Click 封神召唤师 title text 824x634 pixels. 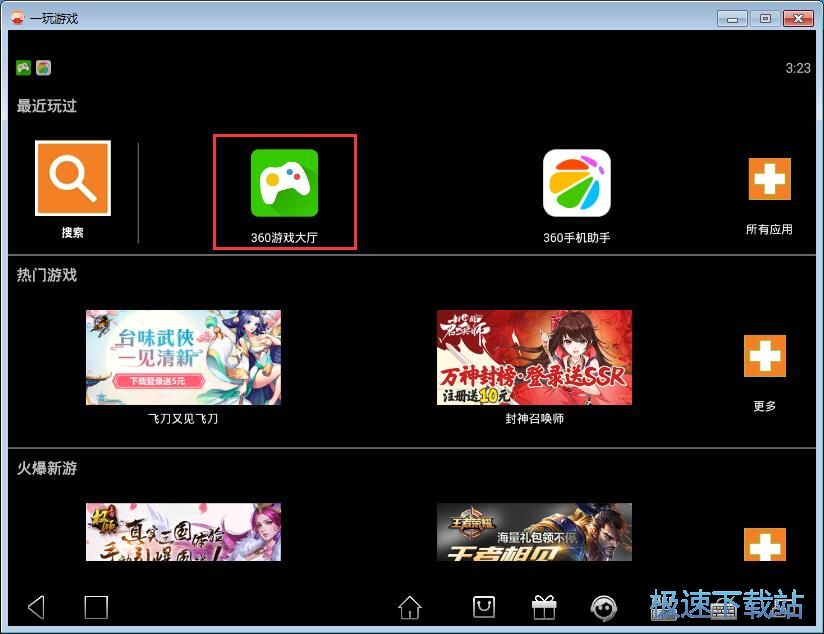click(x=534, y=418)
